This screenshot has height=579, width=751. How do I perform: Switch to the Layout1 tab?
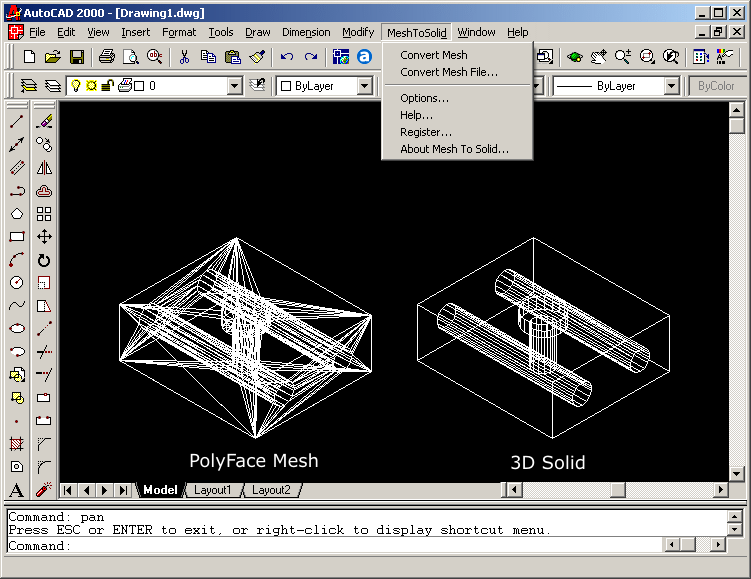(212, 490)
